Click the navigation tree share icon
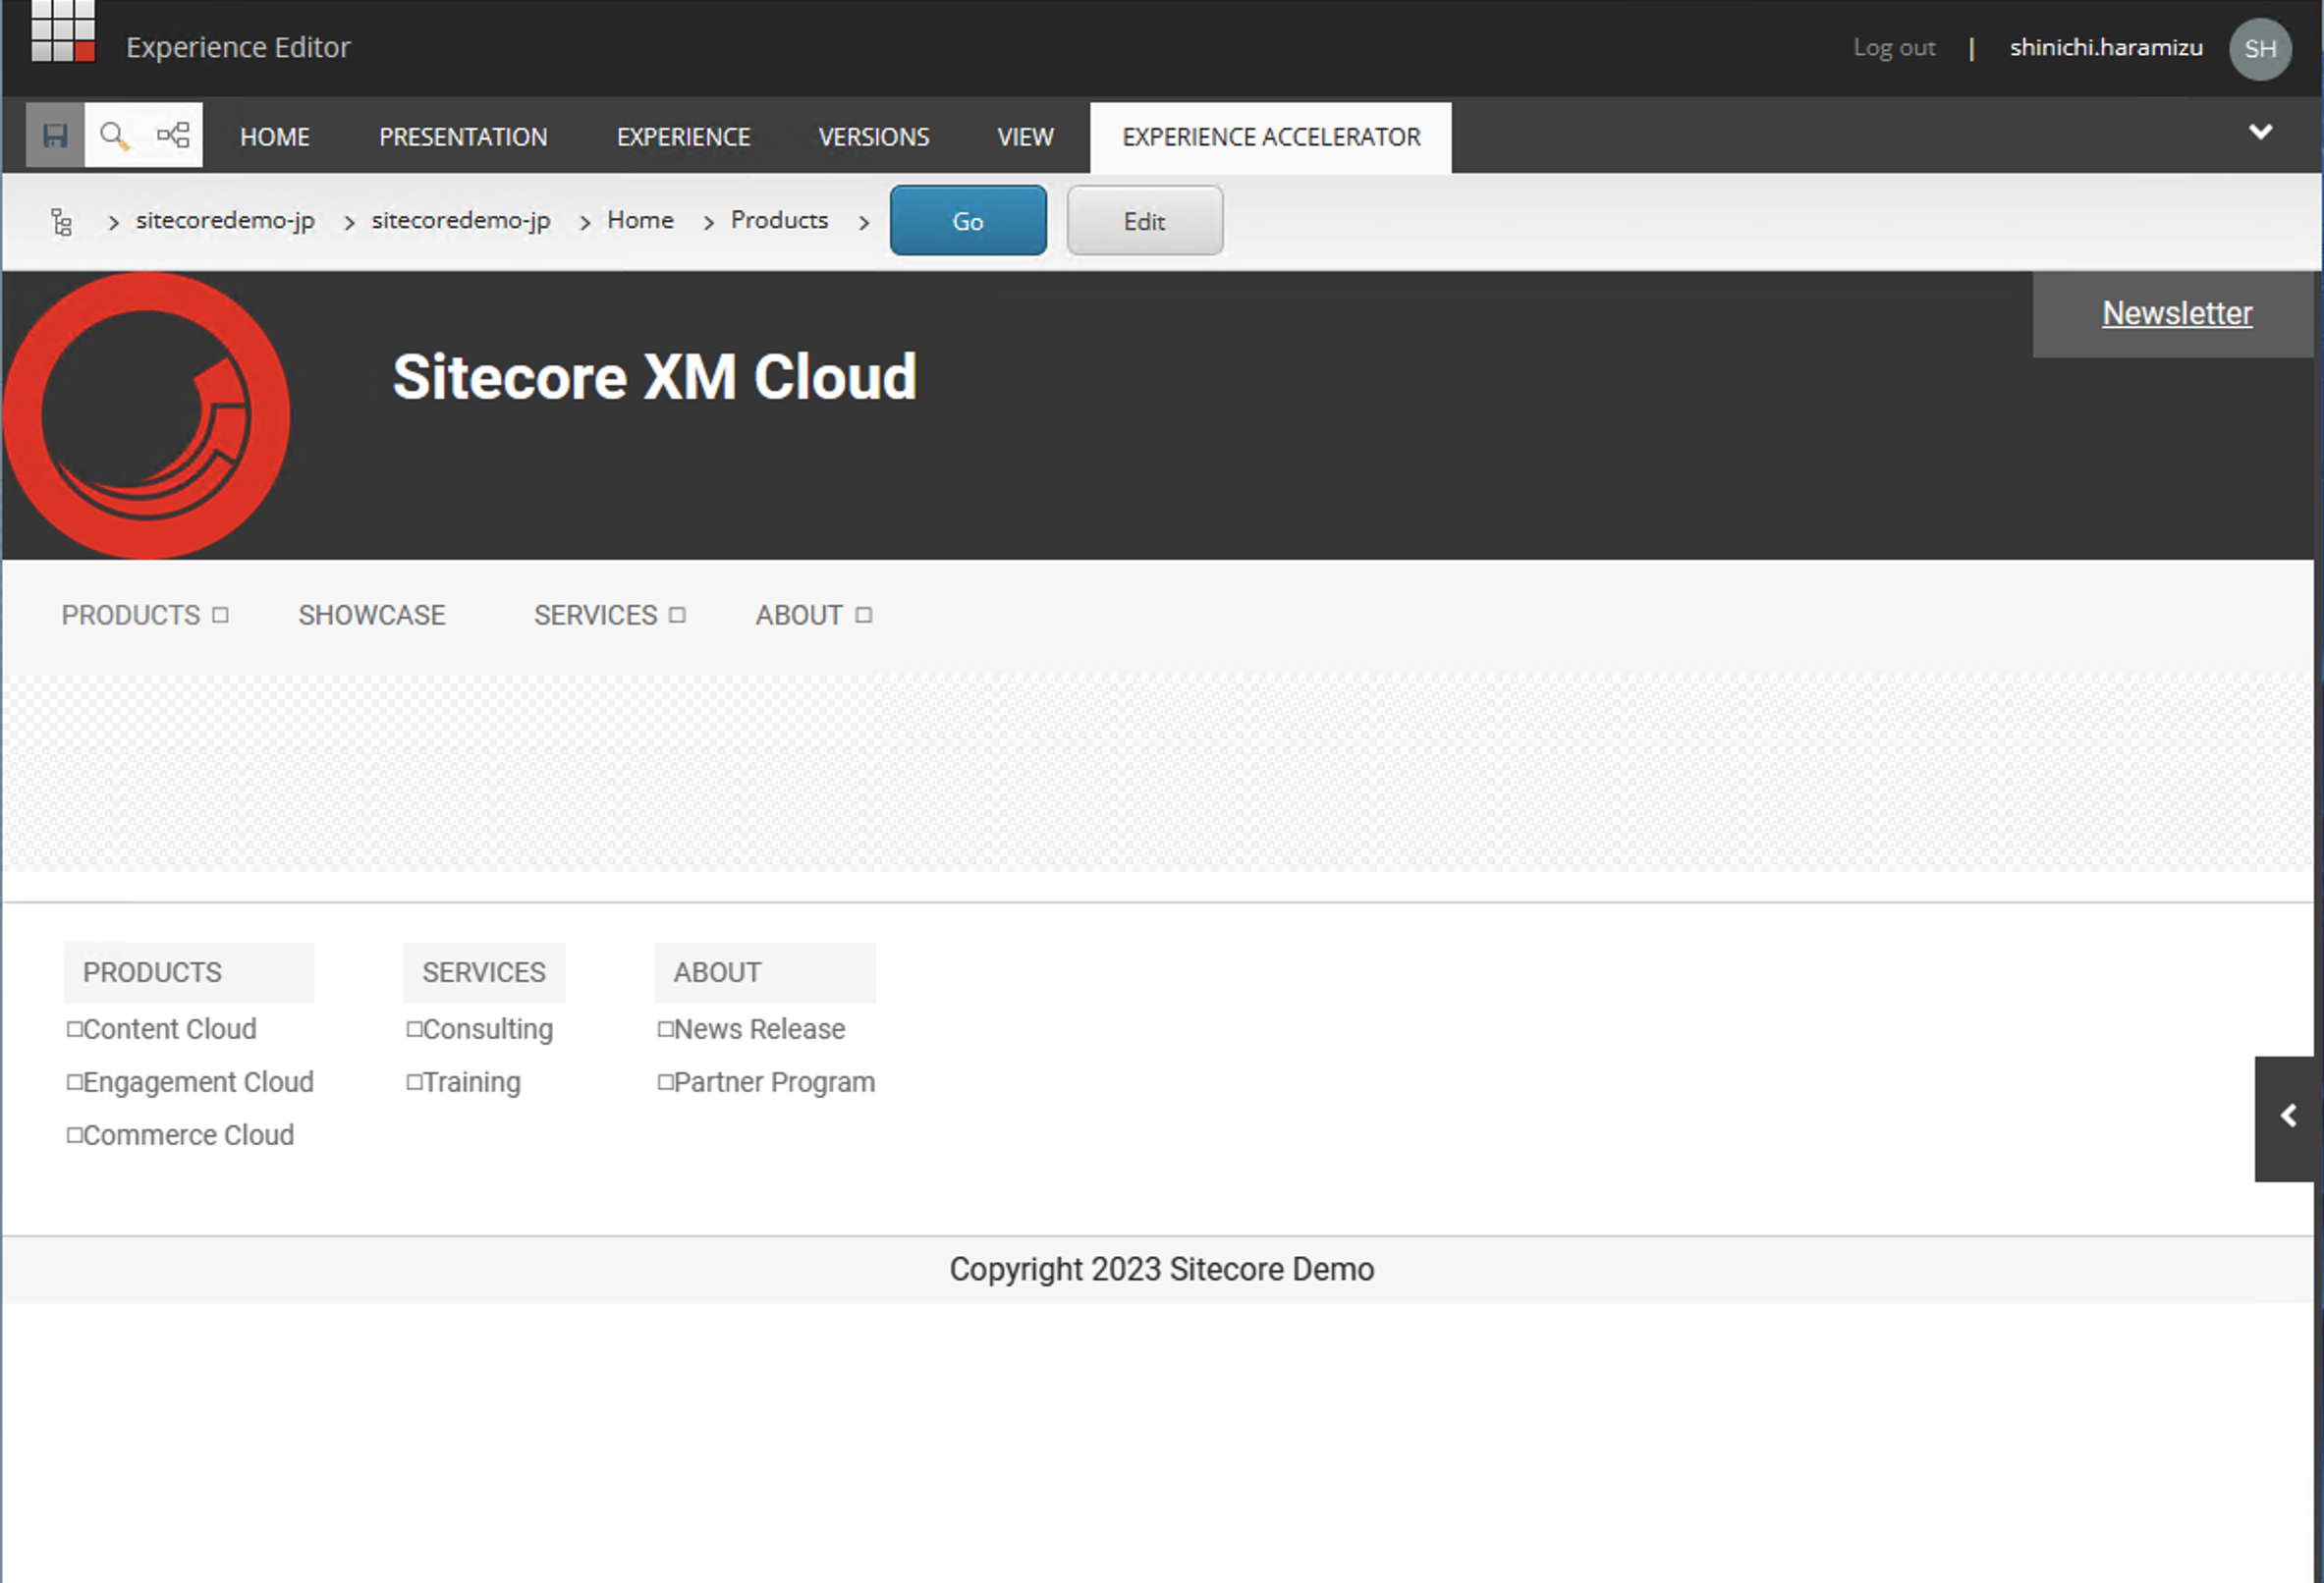The height and width of the screenshot is (1583, 2324). tap(173, 135)
